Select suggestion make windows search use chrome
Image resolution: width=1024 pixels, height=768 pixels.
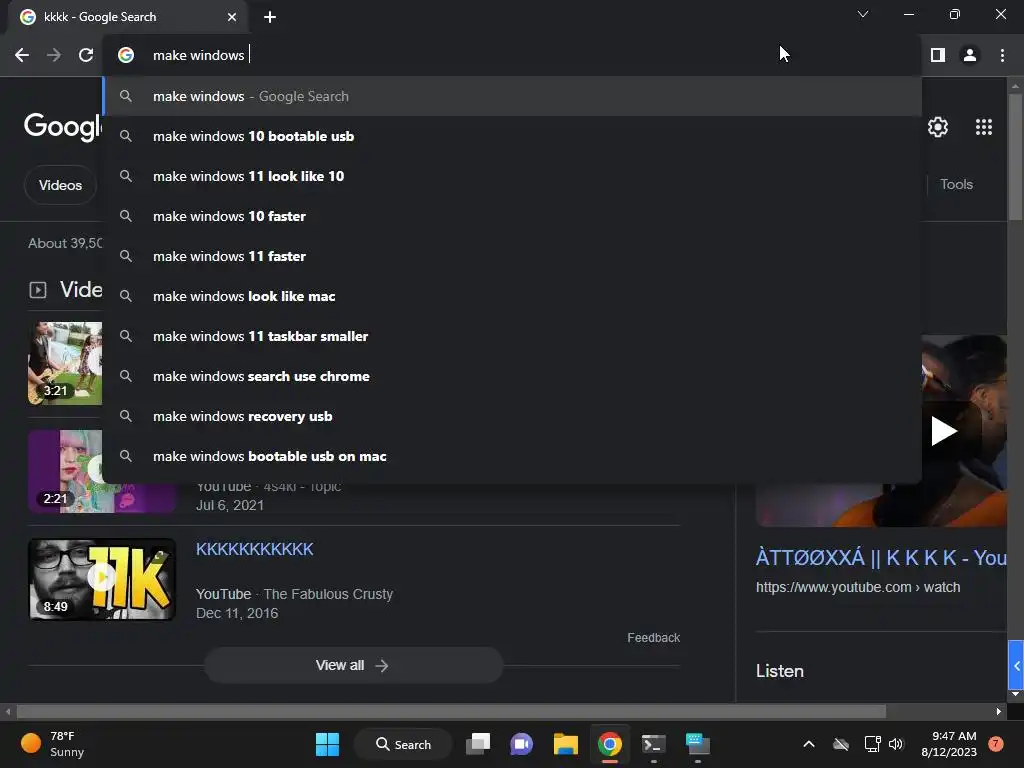(513, 376)
